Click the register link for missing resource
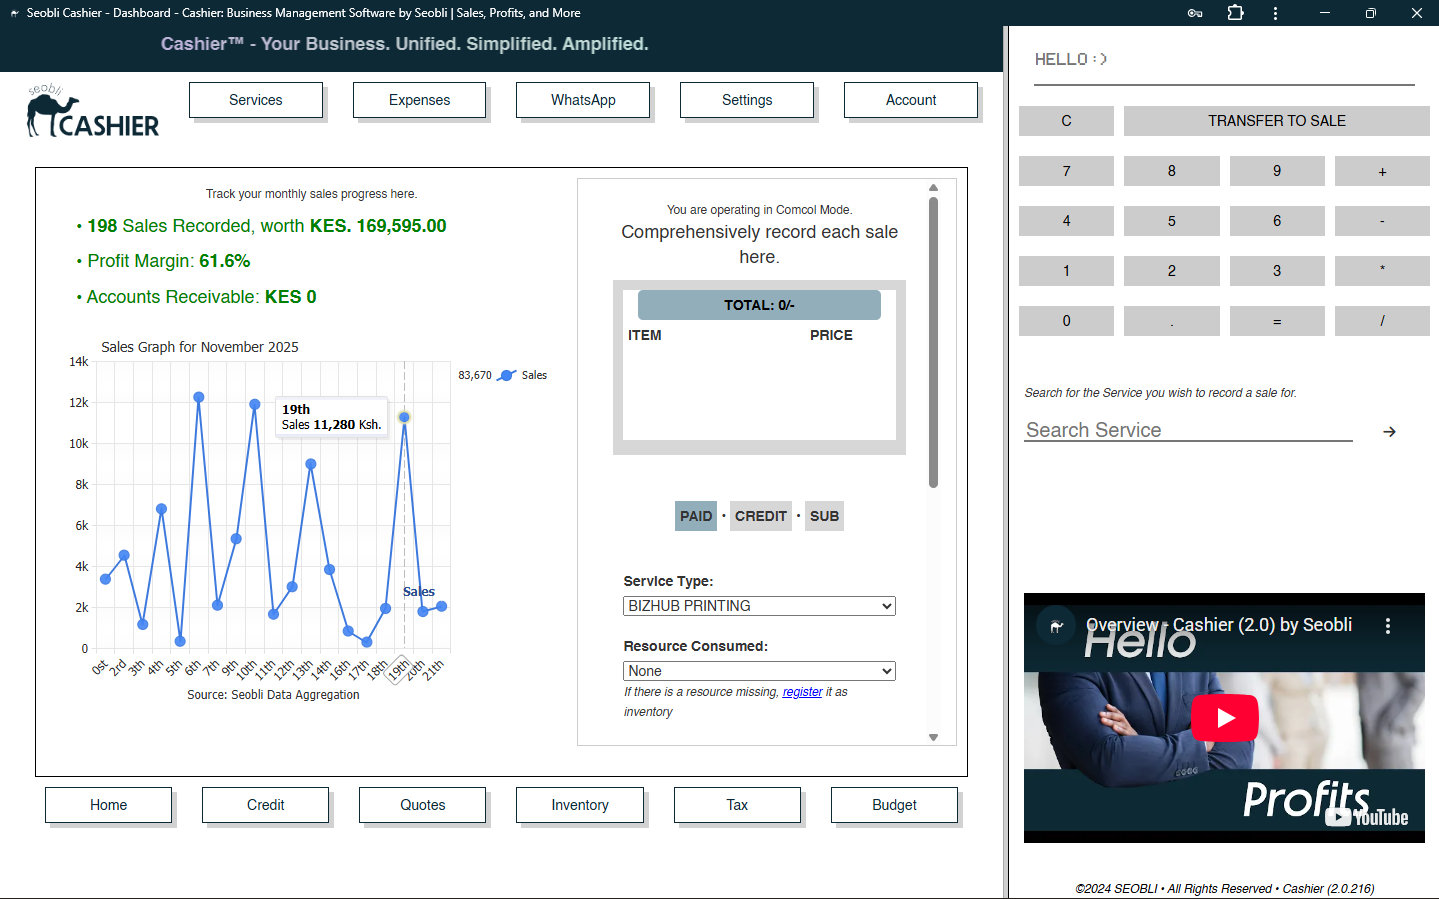 [802, 692]
